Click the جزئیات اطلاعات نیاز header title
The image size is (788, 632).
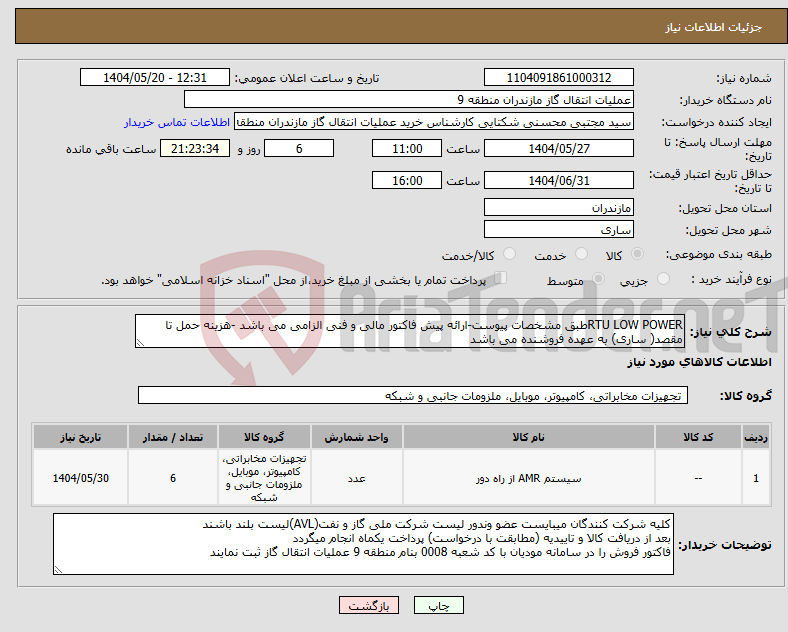click(x=714, y=27)
